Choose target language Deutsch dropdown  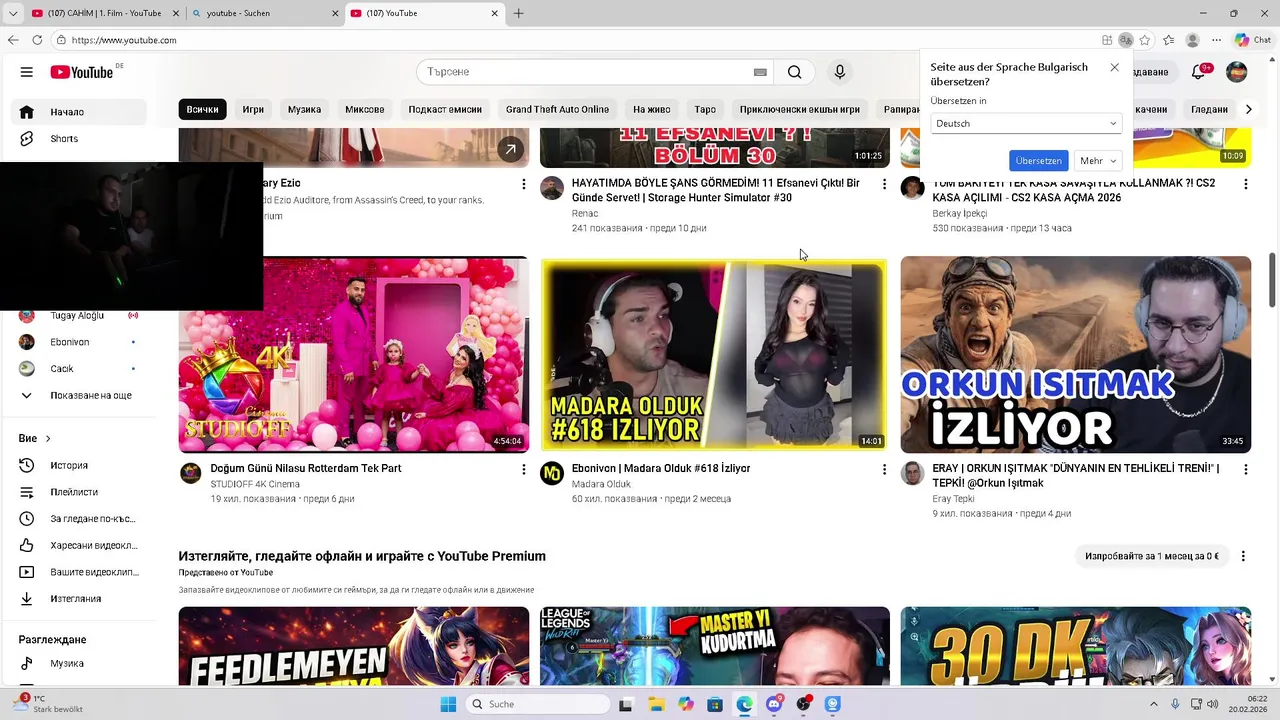(1026, 124)
